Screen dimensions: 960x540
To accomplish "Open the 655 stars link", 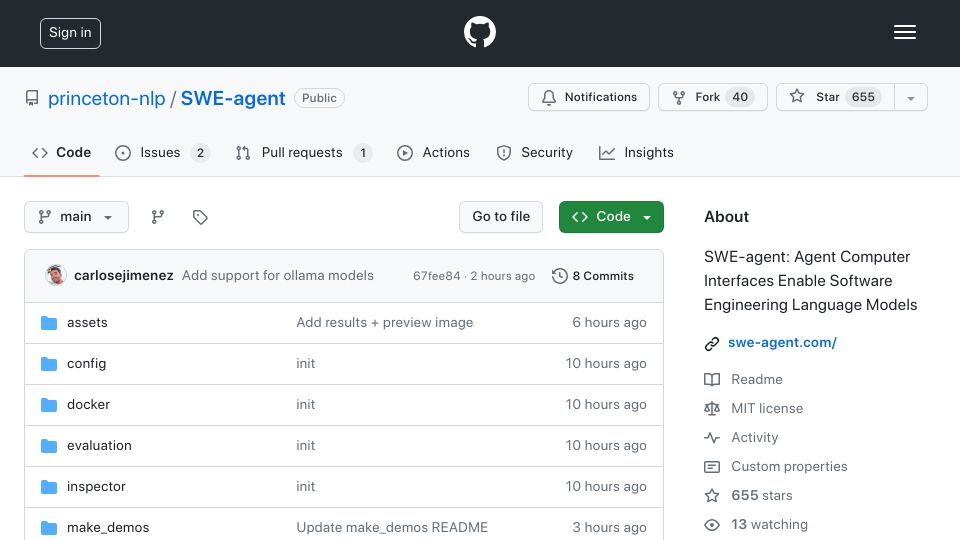I will pyautogui.click(x=762, y=495).
